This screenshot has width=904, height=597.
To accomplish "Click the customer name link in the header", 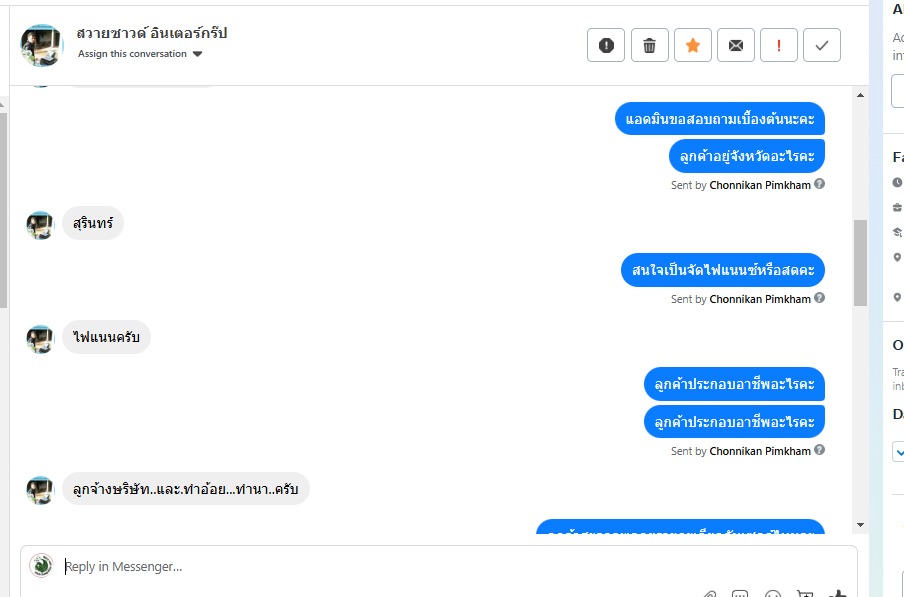I will pos(152,33).
